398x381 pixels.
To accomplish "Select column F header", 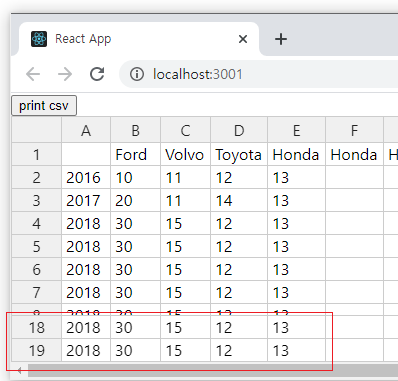I will coord(355,130).
